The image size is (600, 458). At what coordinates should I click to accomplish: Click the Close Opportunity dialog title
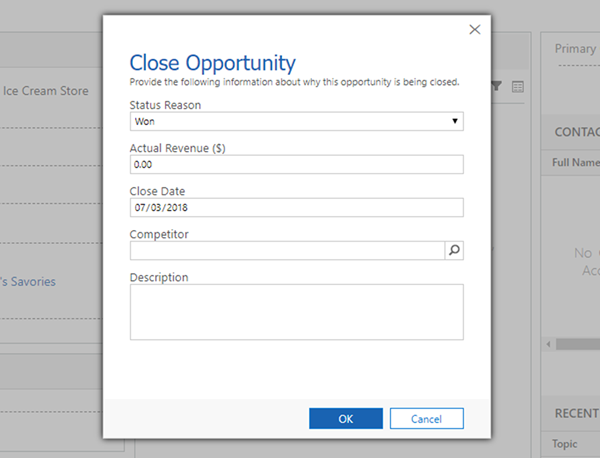click(213, 63)
